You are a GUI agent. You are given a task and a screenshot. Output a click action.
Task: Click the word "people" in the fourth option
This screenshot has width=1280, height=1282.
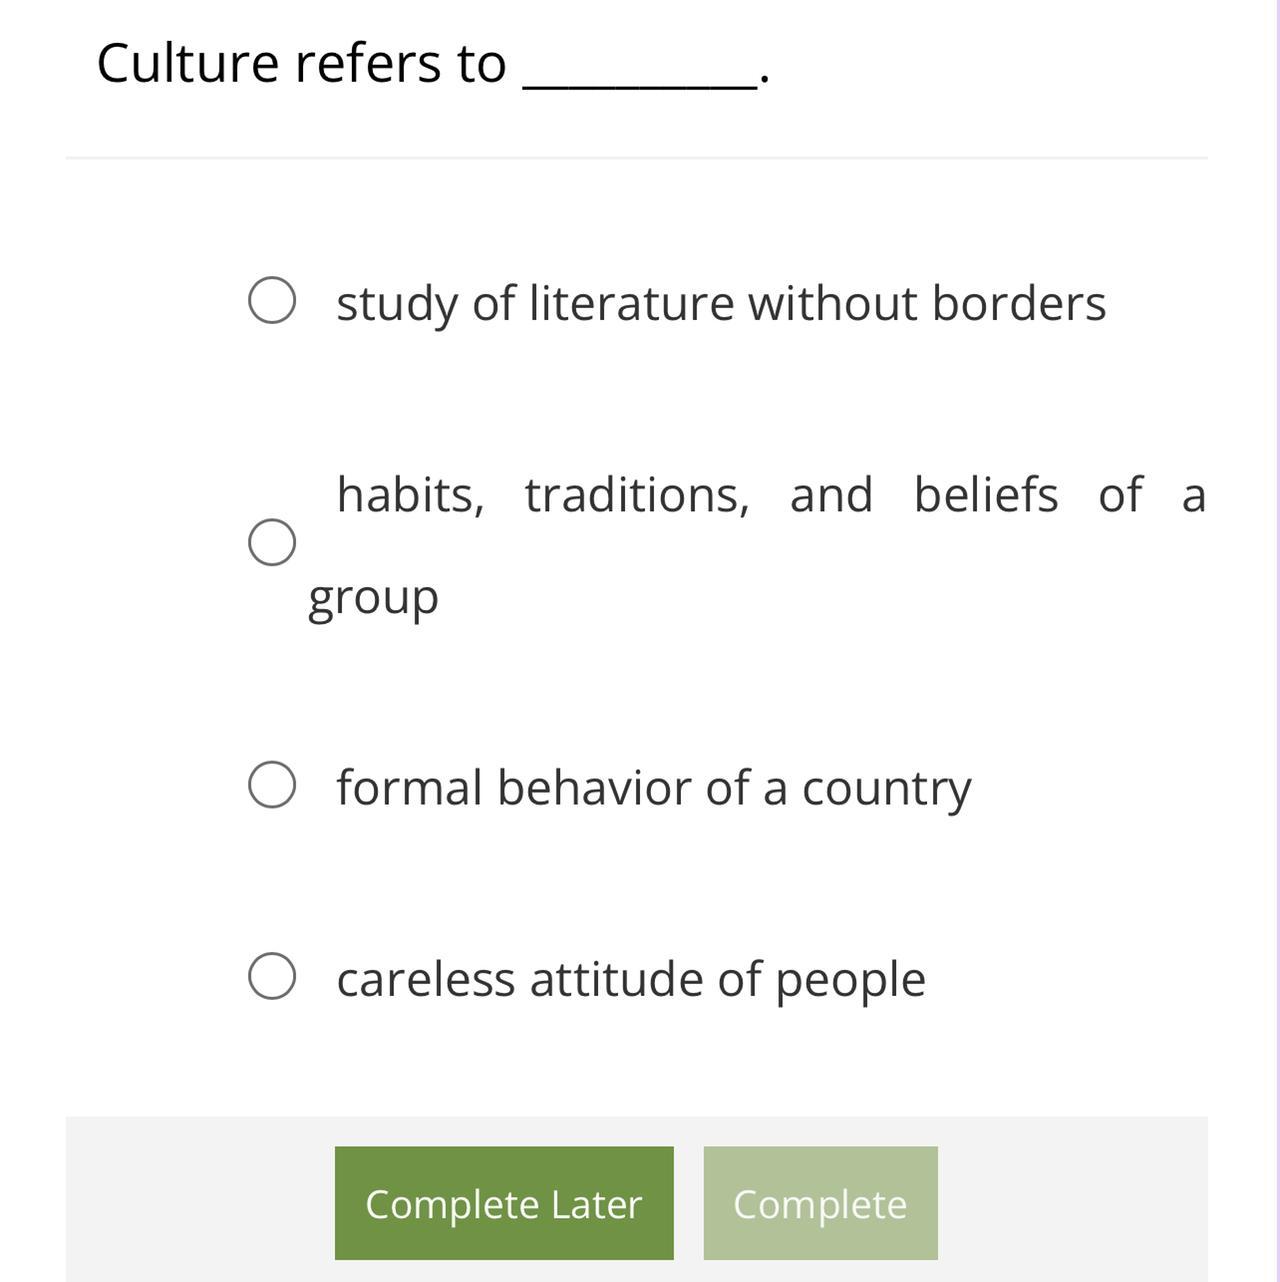[850, 980]
